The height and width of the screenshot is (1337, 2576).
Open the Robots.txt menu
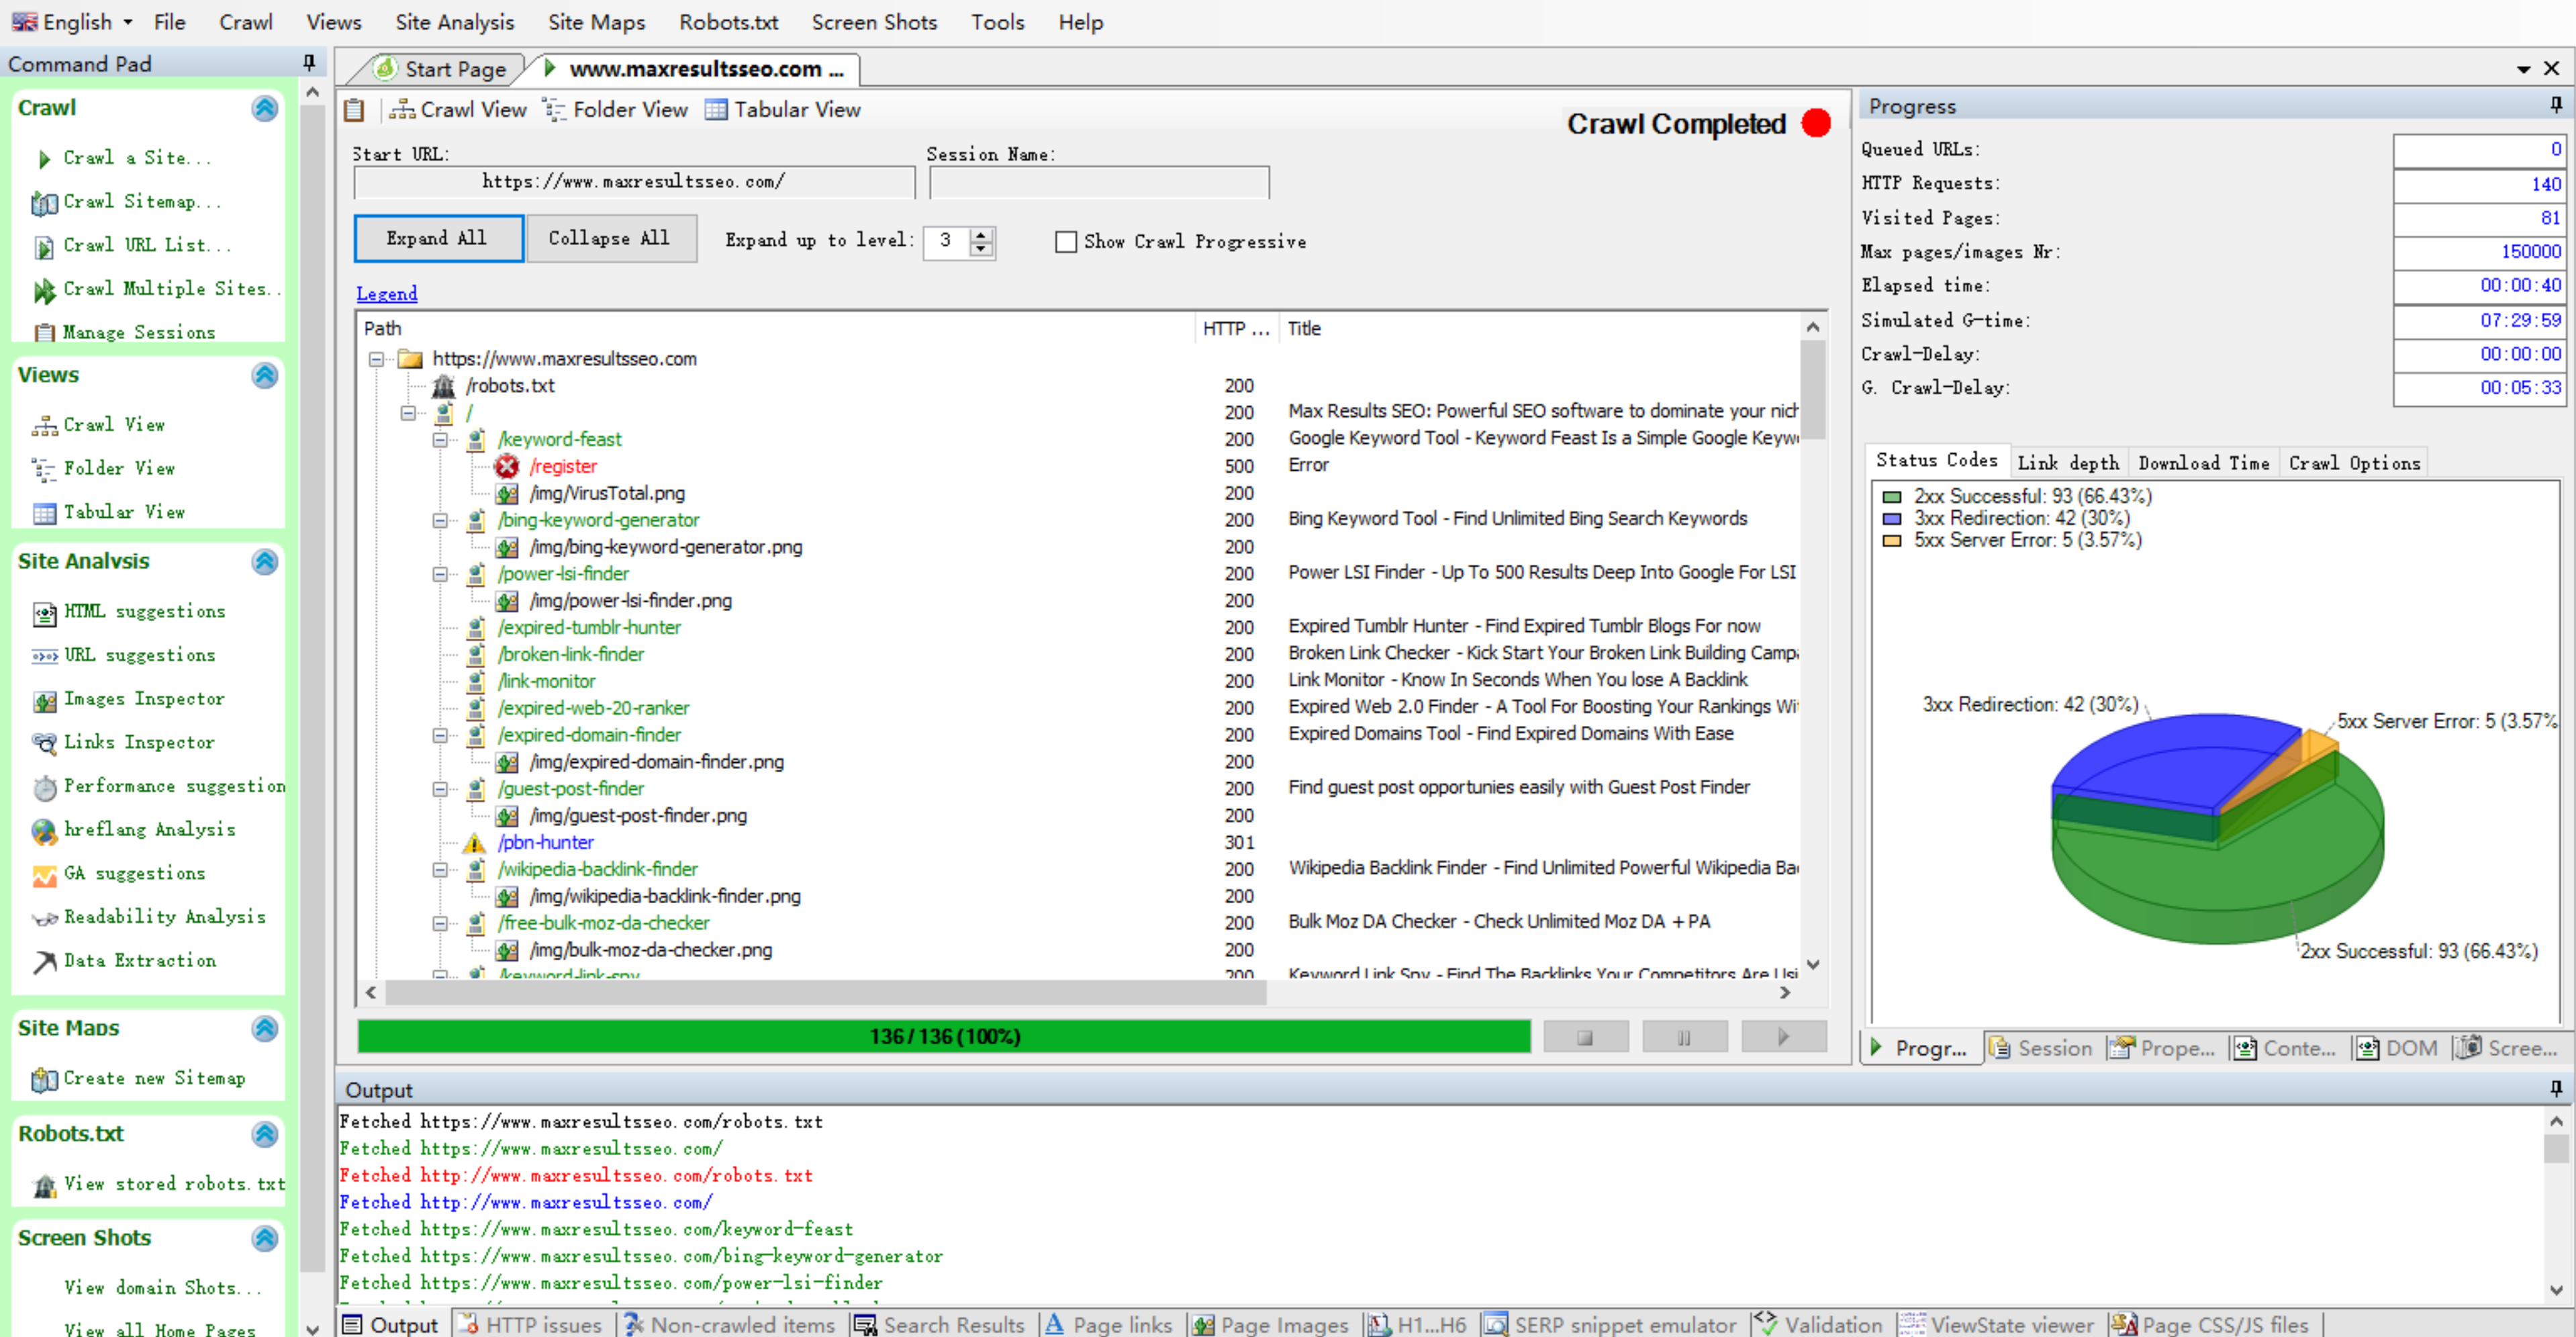[x=728, y=22]
